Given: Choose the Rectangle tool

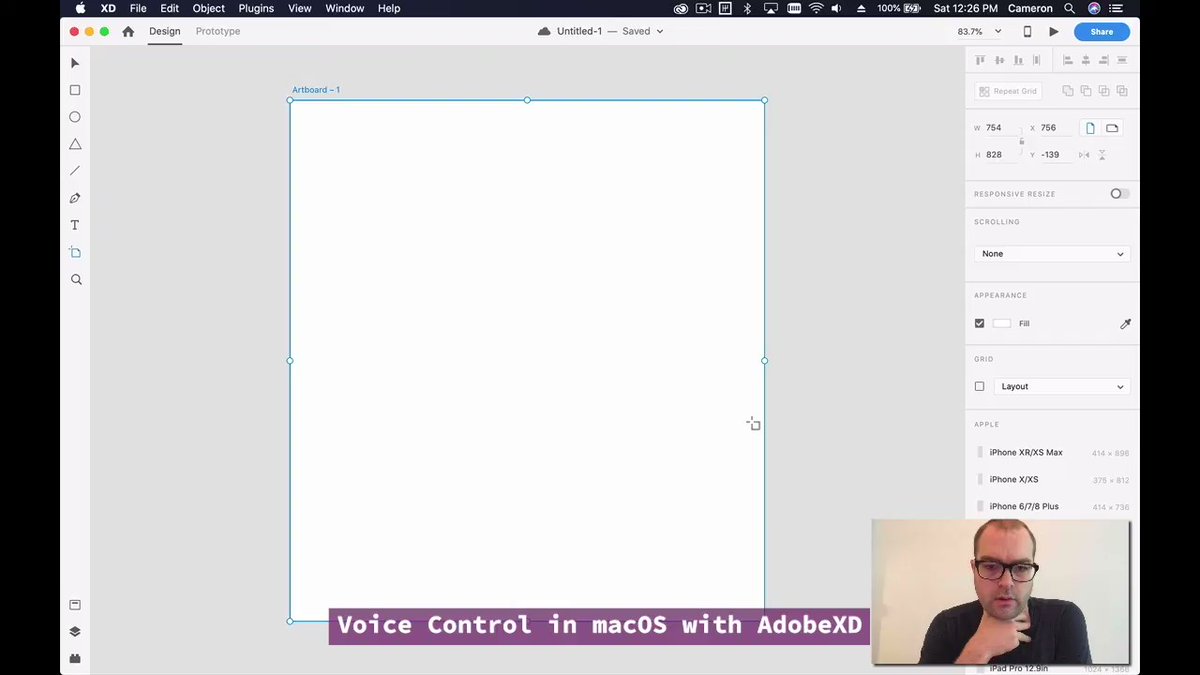Looking at the screenshot, I should coord(75,90).
